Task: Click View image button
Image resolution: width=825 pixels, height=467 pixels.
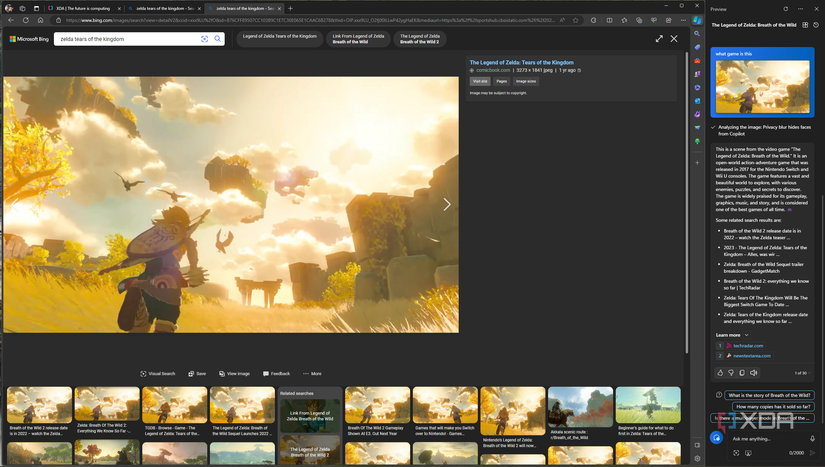Action: coord(234,374)
